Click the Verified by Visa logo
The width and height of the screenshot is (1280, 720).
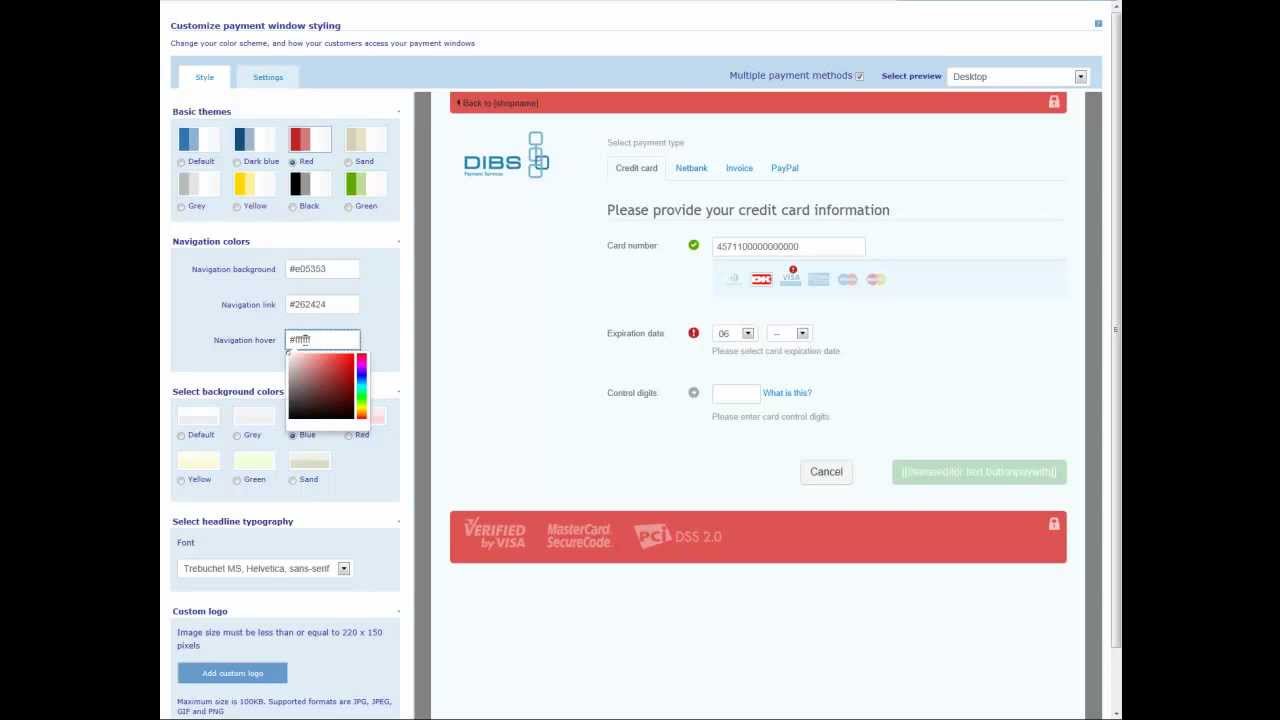494,535
